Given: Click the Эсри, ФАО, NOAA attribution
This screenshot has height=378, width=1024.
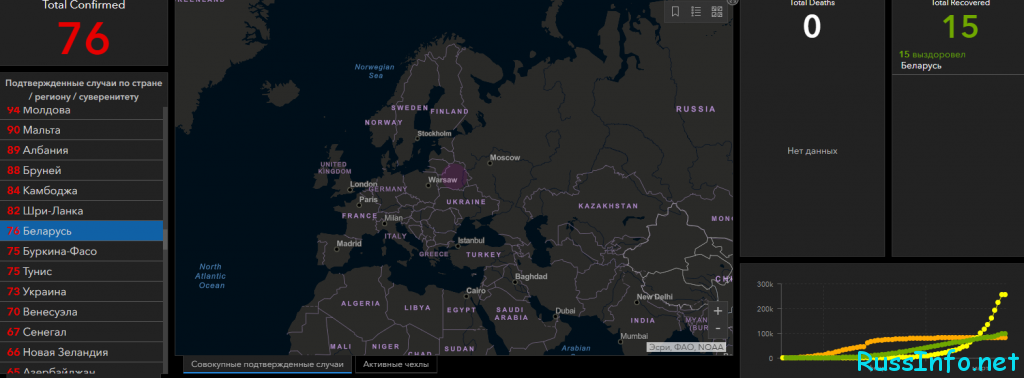Looking at the screenshot, I should (686, 347).
